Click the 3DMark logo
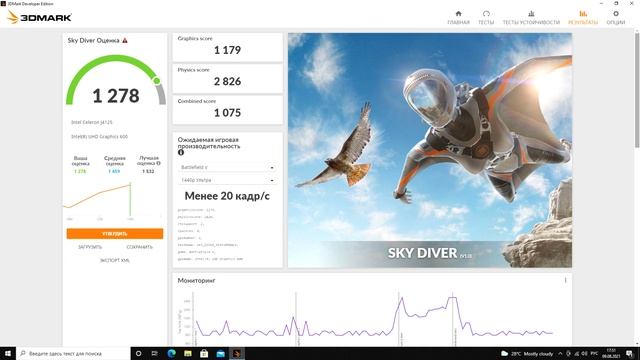The image size is (640, 360). (39, 17)
